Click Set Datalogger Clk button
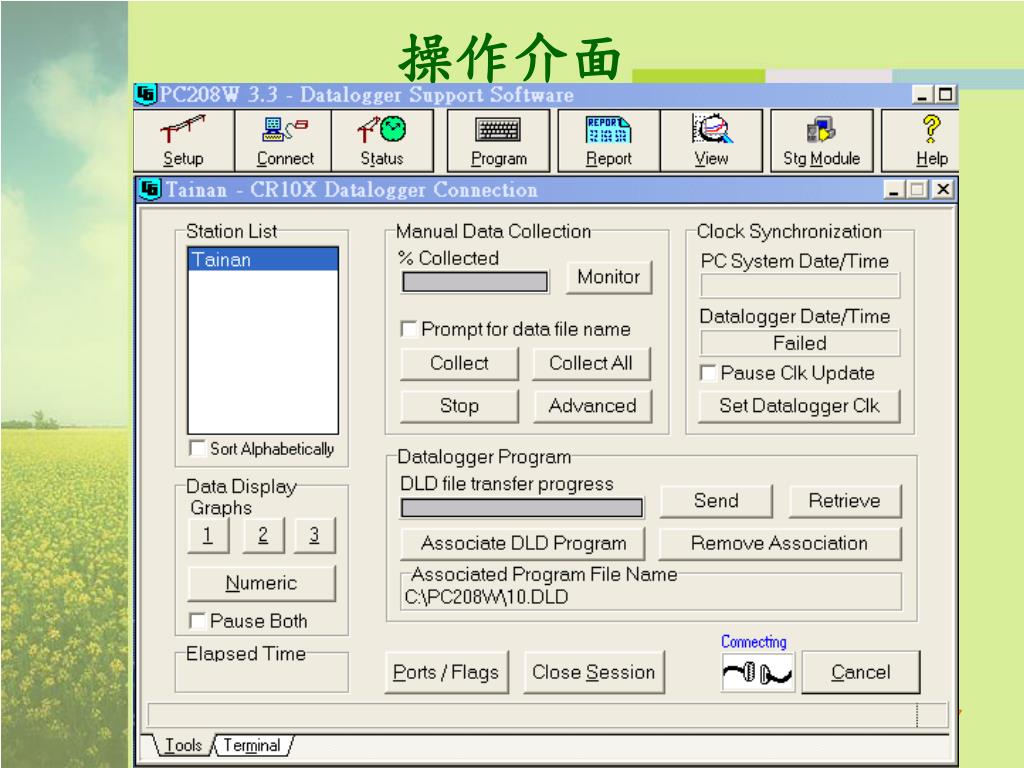 pos(799,406)
